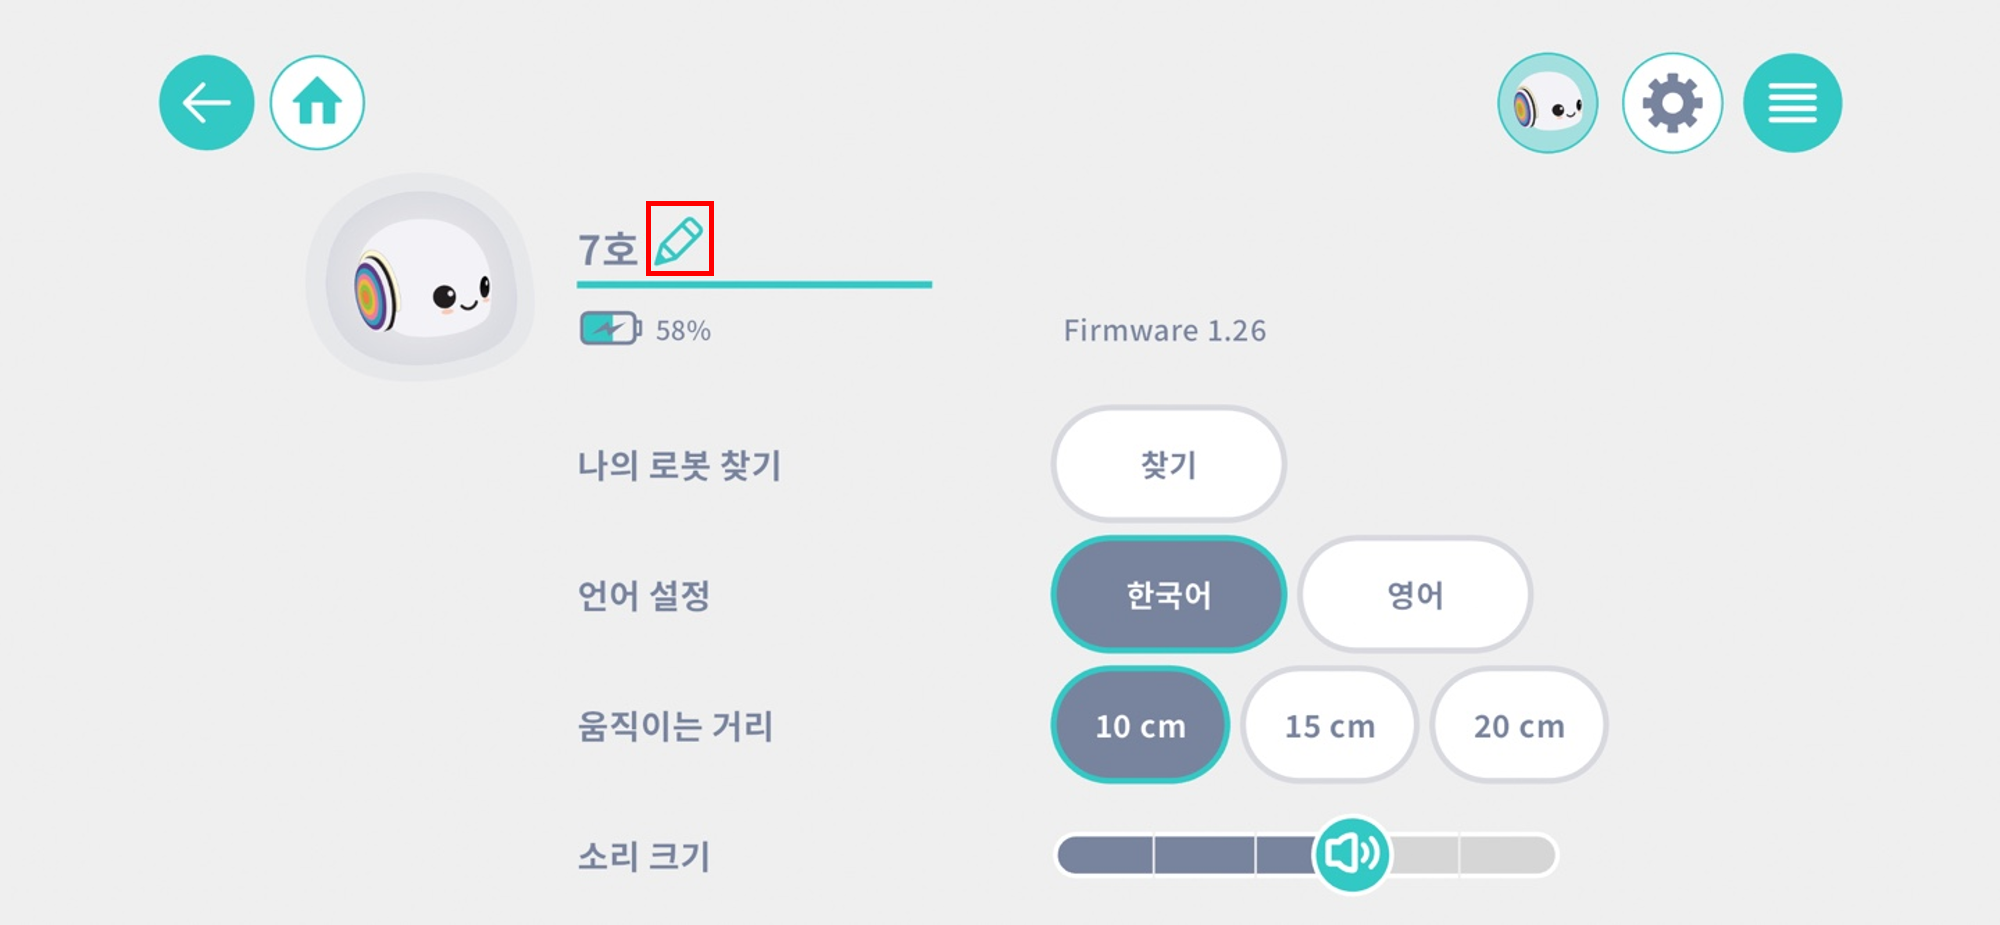Click the speaker volume knob icon
Screen dimensions: 2000x925
(1352, 854)
